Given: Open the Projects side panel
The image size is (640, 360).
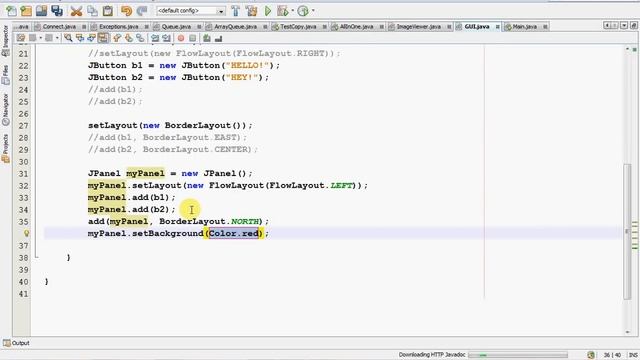Looking at the screenshot, I should 5,149.
